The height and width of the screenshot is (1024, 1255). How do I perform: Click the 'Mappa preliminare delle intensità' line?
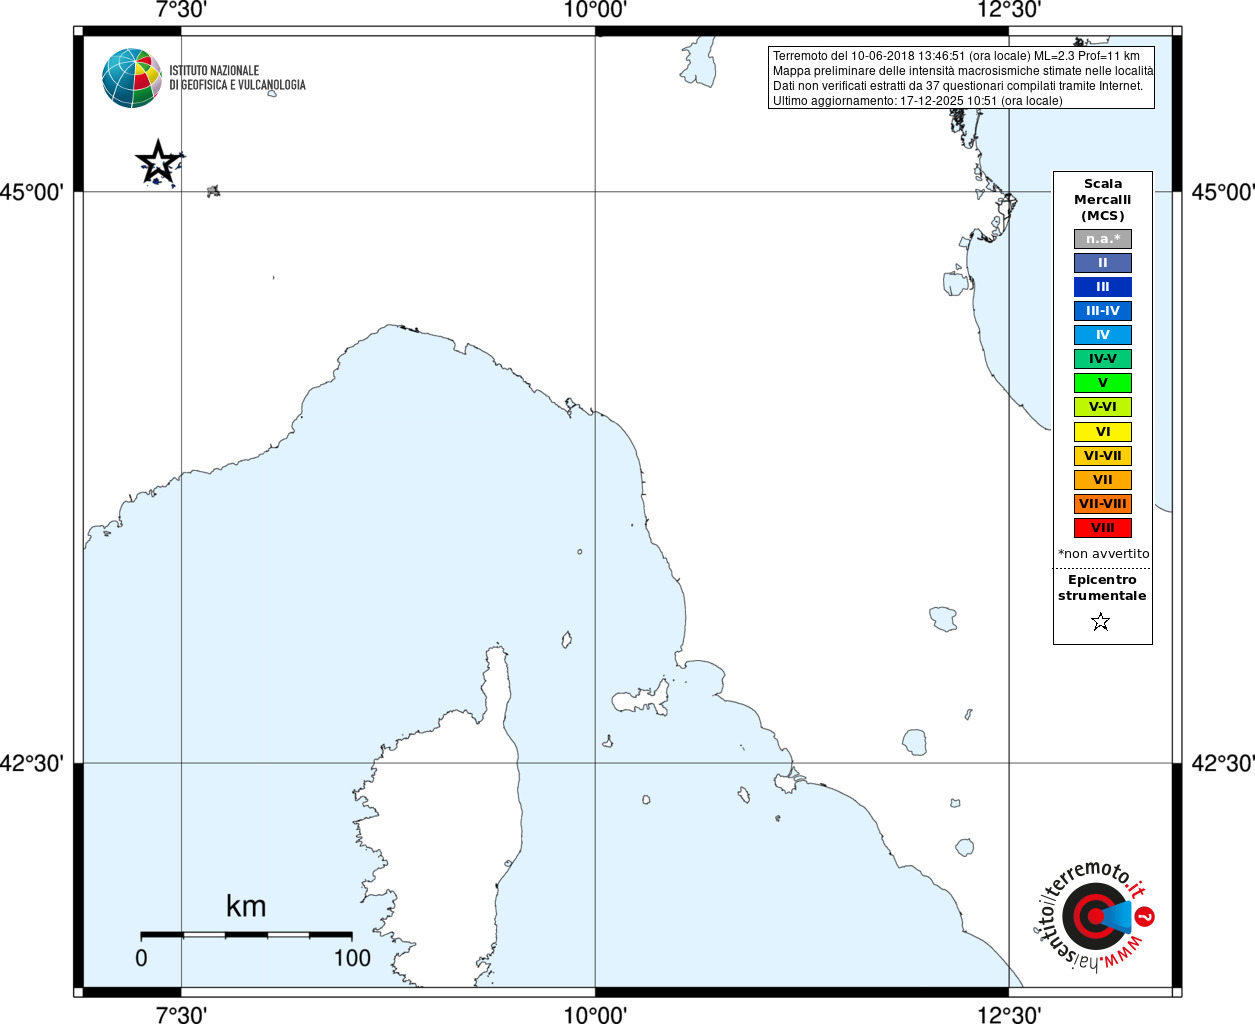[x=963, y=71]
